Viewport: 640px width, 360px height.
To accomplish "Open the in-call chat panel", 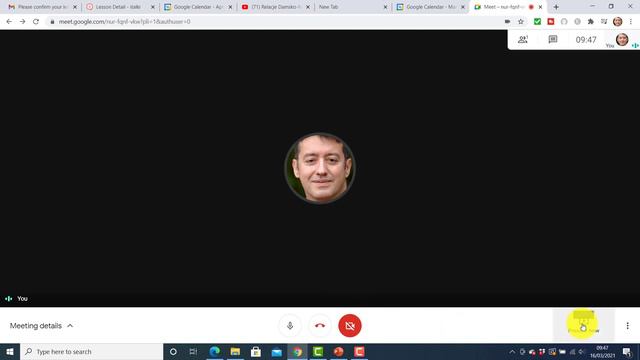I will coord(553,40).
